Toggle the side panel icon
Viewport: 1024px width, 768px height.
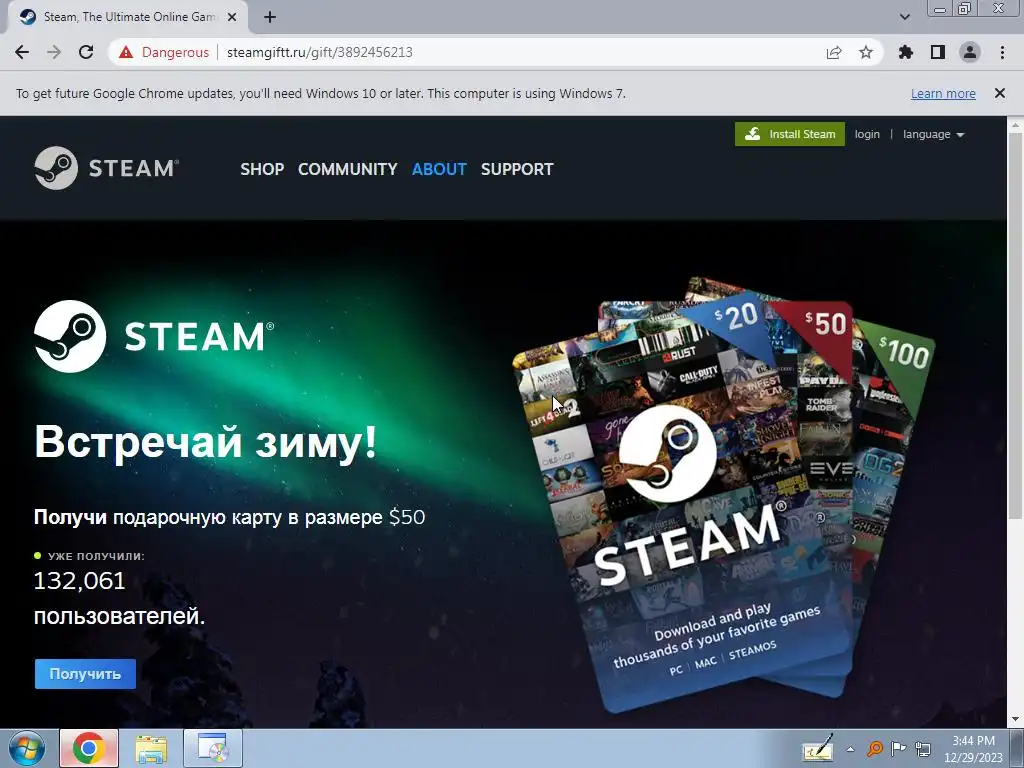[938, 52]
